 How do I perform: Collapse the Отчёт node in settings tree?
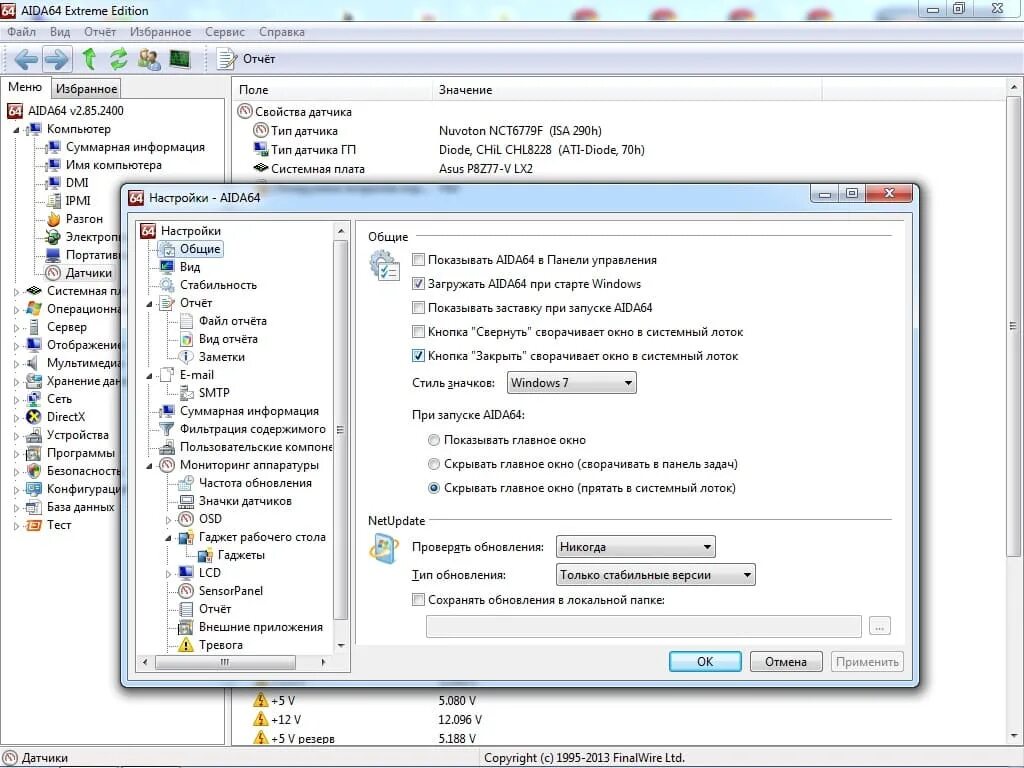pyautogui.click(x=149, y=304)
